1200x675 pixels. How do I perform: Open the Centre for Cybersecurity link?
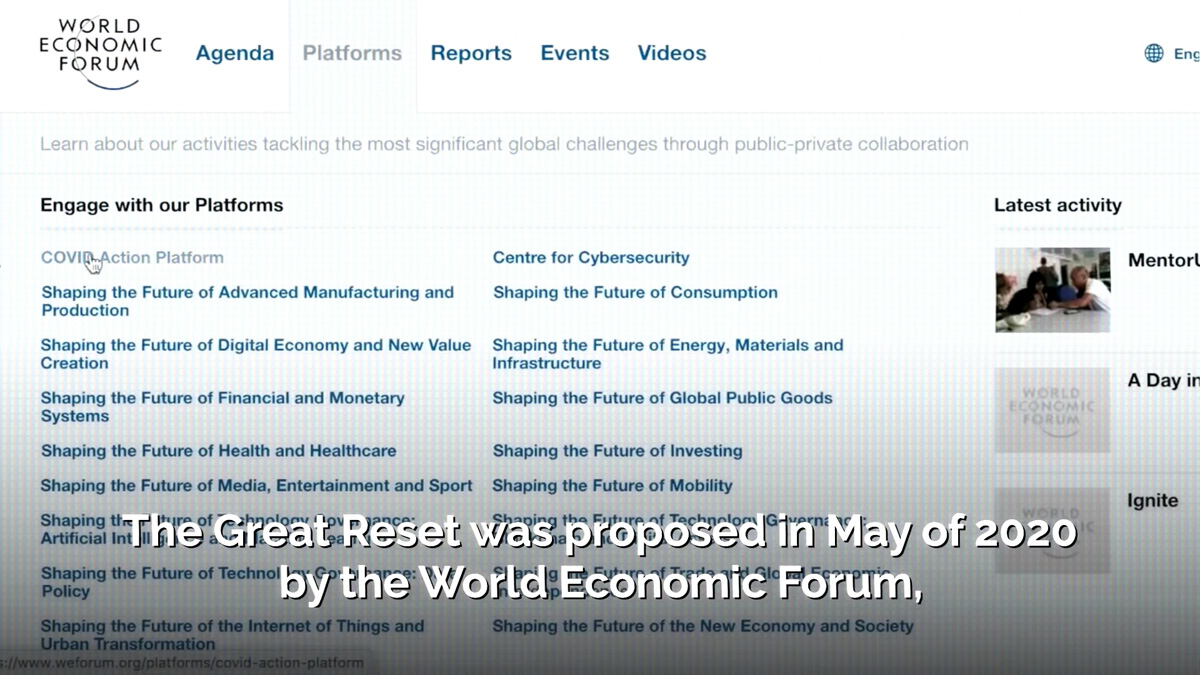(x=591, y=257)
